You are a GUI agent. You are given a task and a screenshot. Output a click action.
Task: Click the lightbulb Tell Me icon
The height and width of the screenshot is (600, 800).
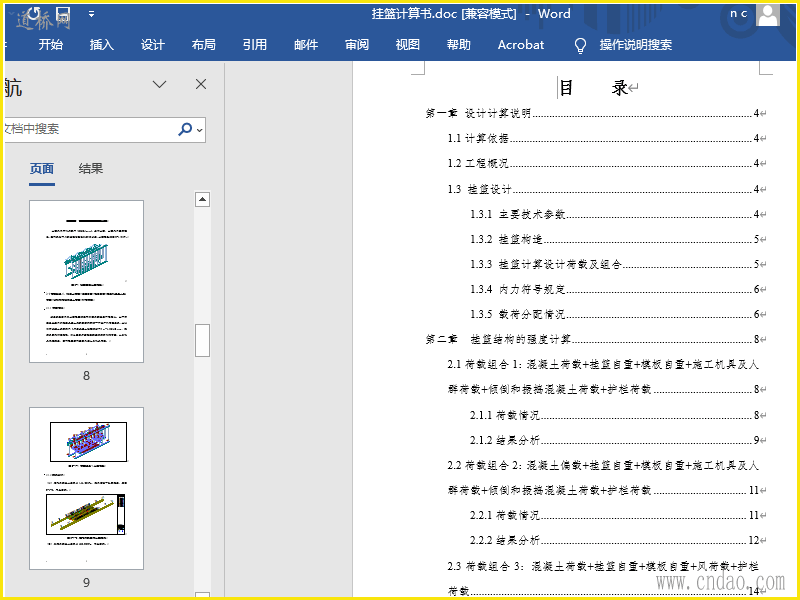580,45
